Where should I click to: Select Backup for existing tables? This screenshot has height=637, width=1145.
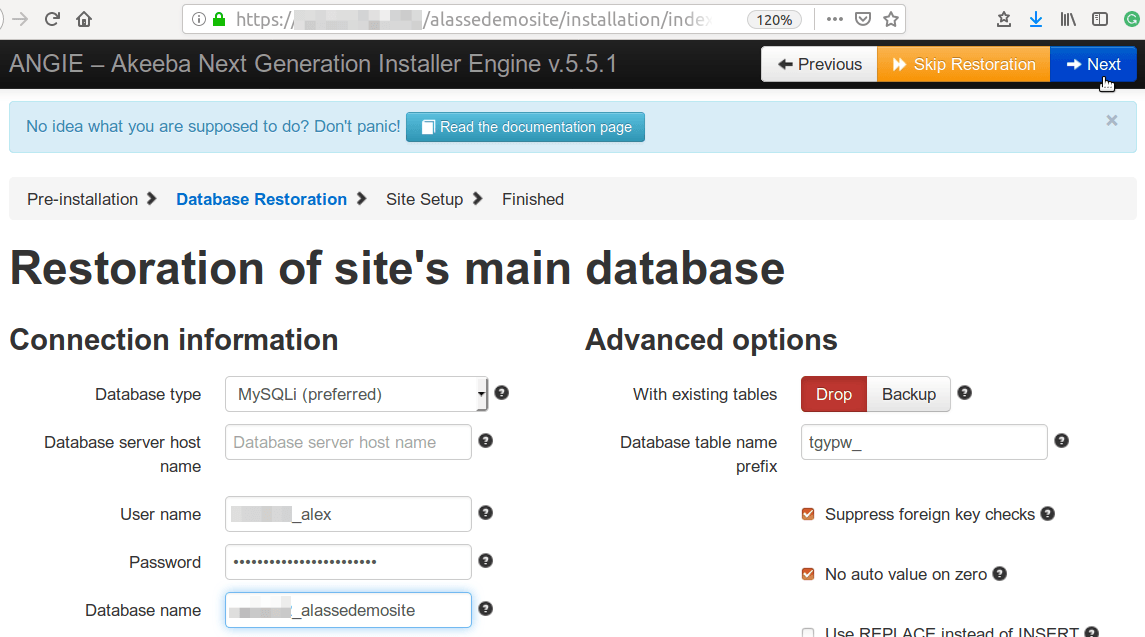[x=908, y=394]
